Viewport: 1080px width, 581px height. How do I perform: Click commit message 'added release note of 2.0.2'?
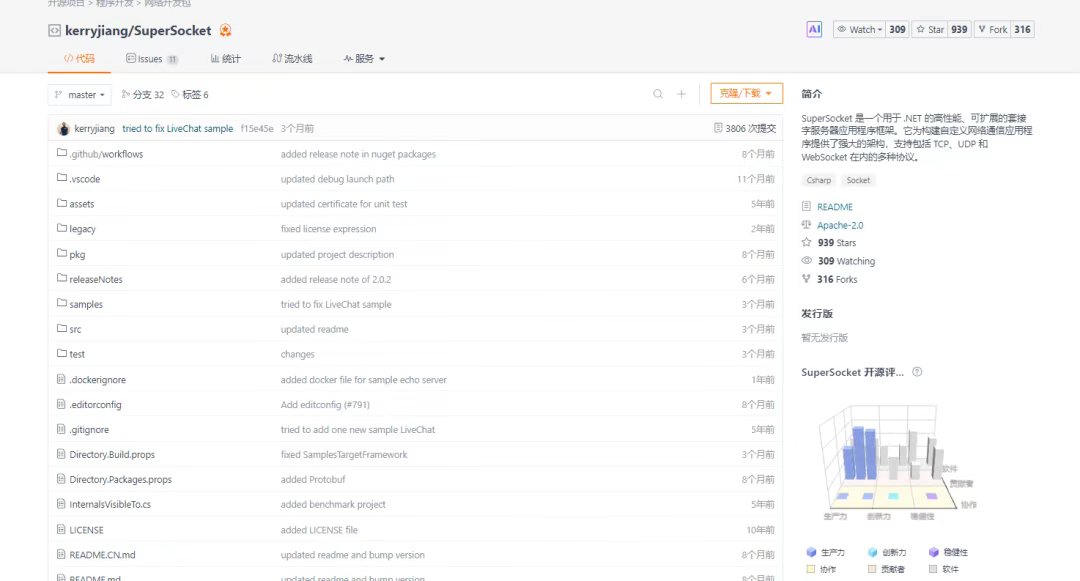coord(336,279)
